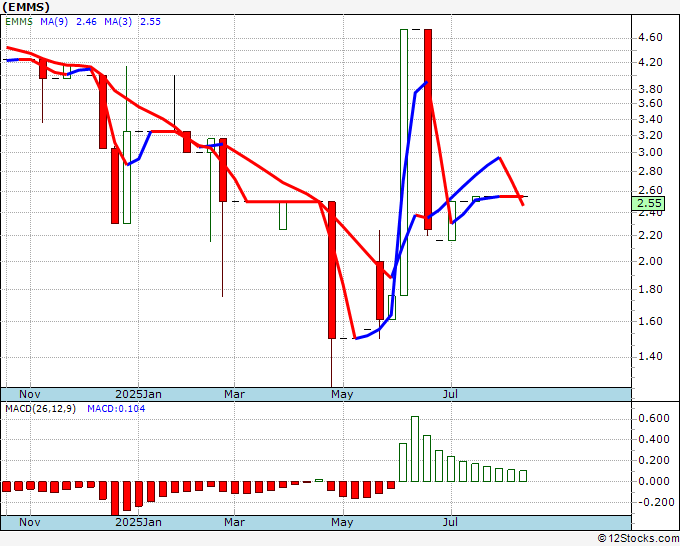Click Nov on the price chart time axis
The width and height of the screenshot is (680, 546).
point(30,394)
